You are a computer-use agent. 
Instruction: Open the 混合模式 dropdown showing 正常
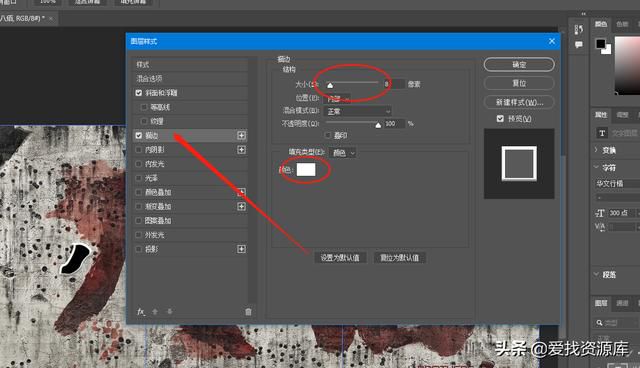(x=358, y=111)
